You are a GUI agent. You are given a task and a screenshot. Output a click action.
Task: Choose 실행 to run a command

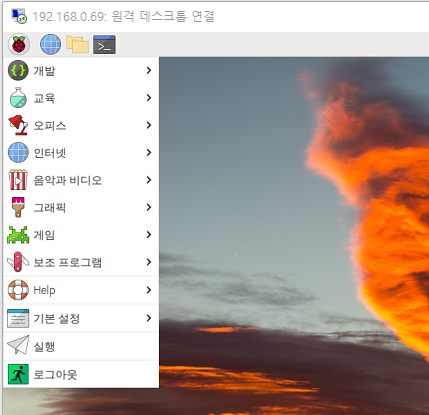(x=81, y=346)
